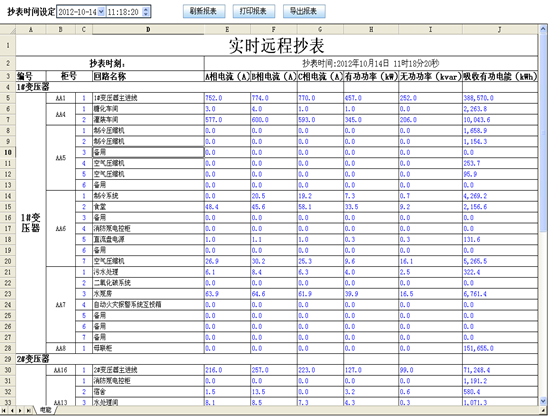Click the AA5 cabinet cell

pyautogui.click(x=60, y=158)
